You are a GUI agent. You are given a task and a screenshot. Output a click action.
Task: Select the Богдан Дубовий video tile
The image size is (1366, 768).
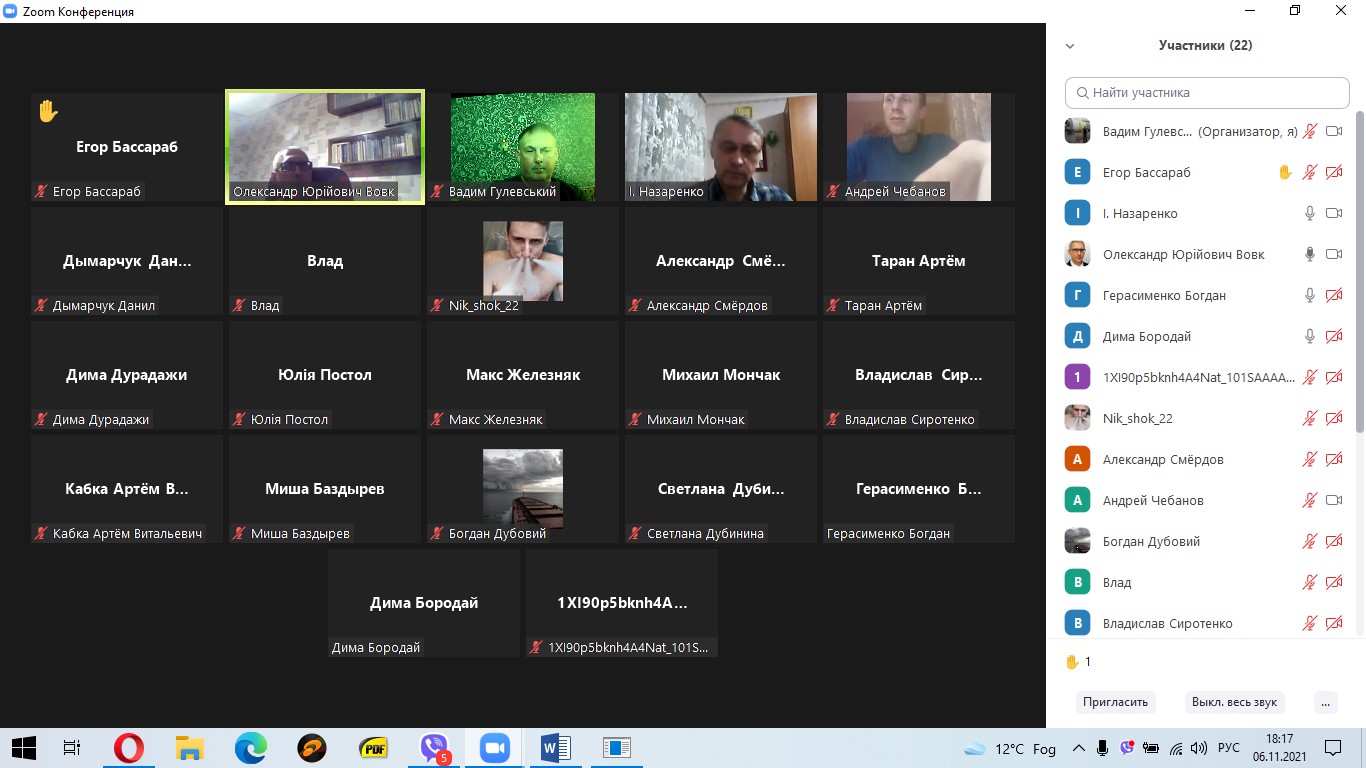(523, 489)
